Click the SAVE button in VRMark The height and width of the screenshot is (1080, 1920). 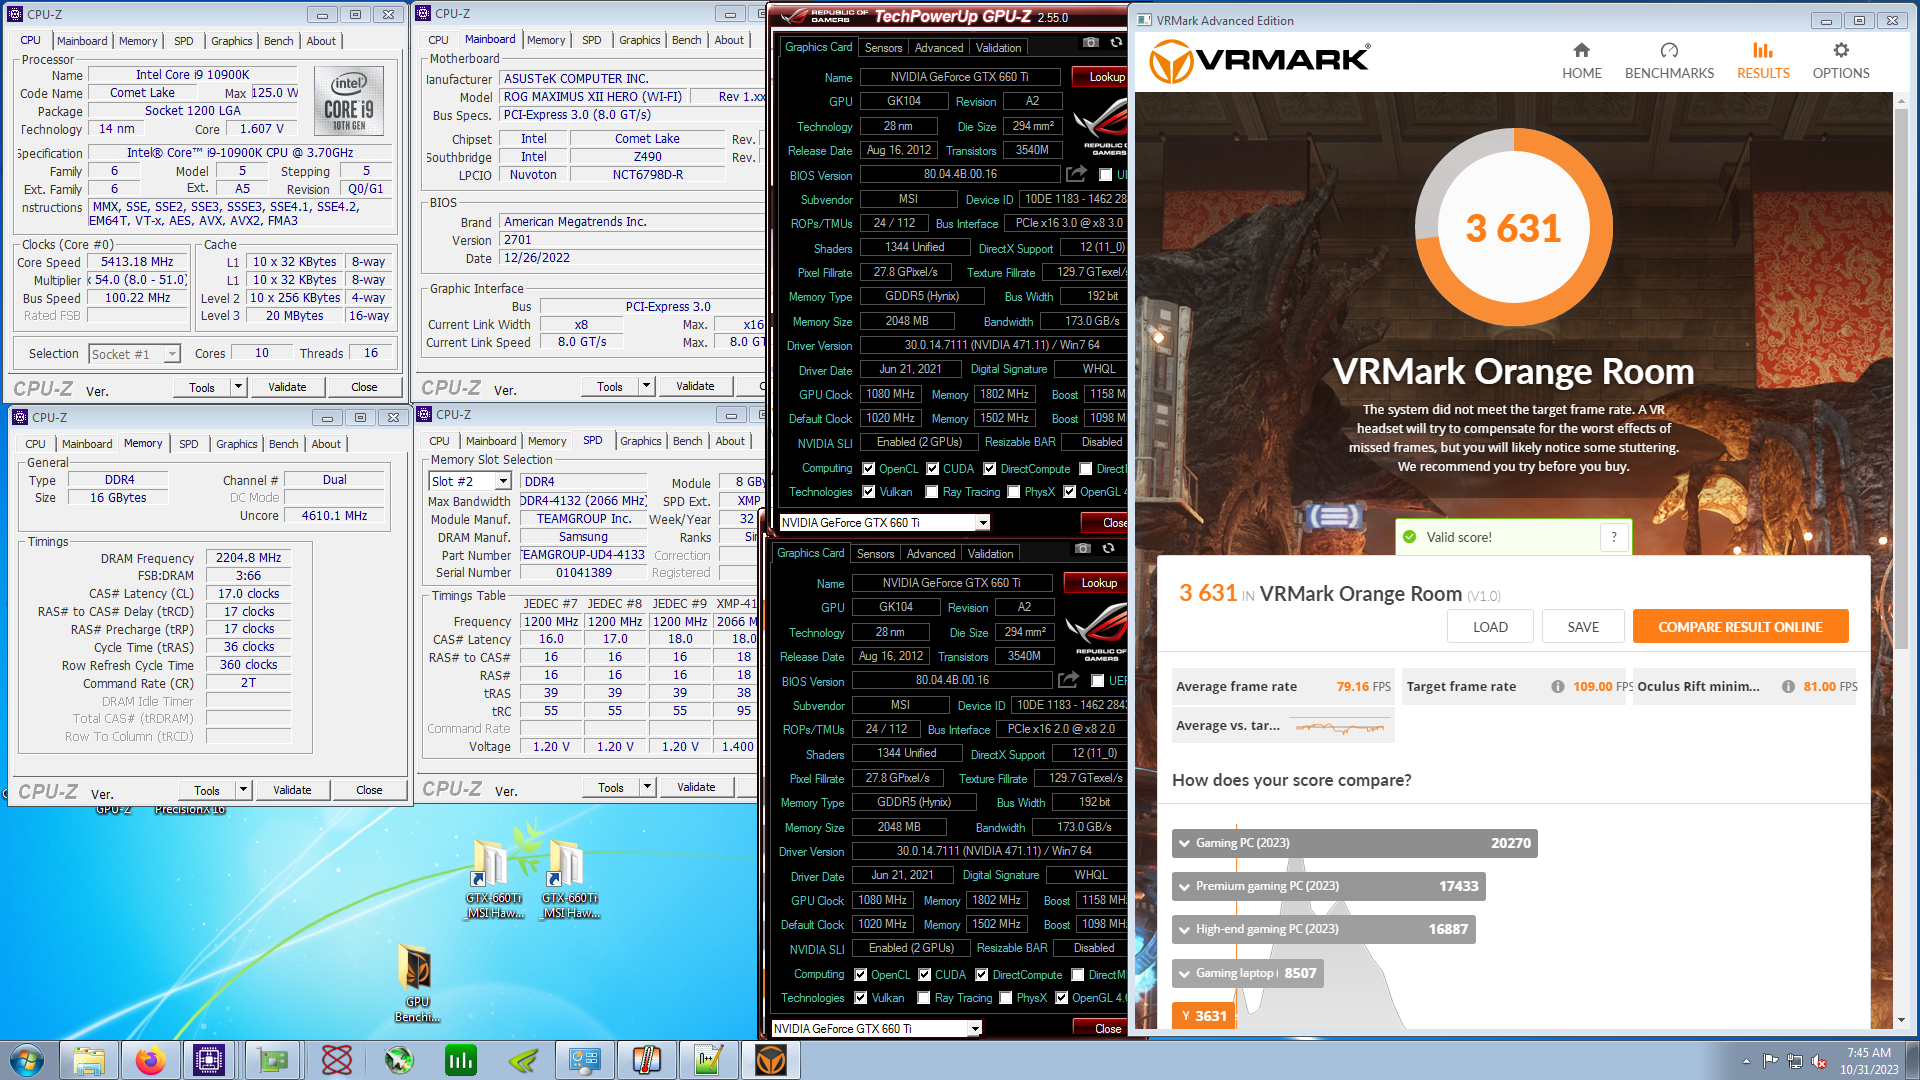point(1583,627)
